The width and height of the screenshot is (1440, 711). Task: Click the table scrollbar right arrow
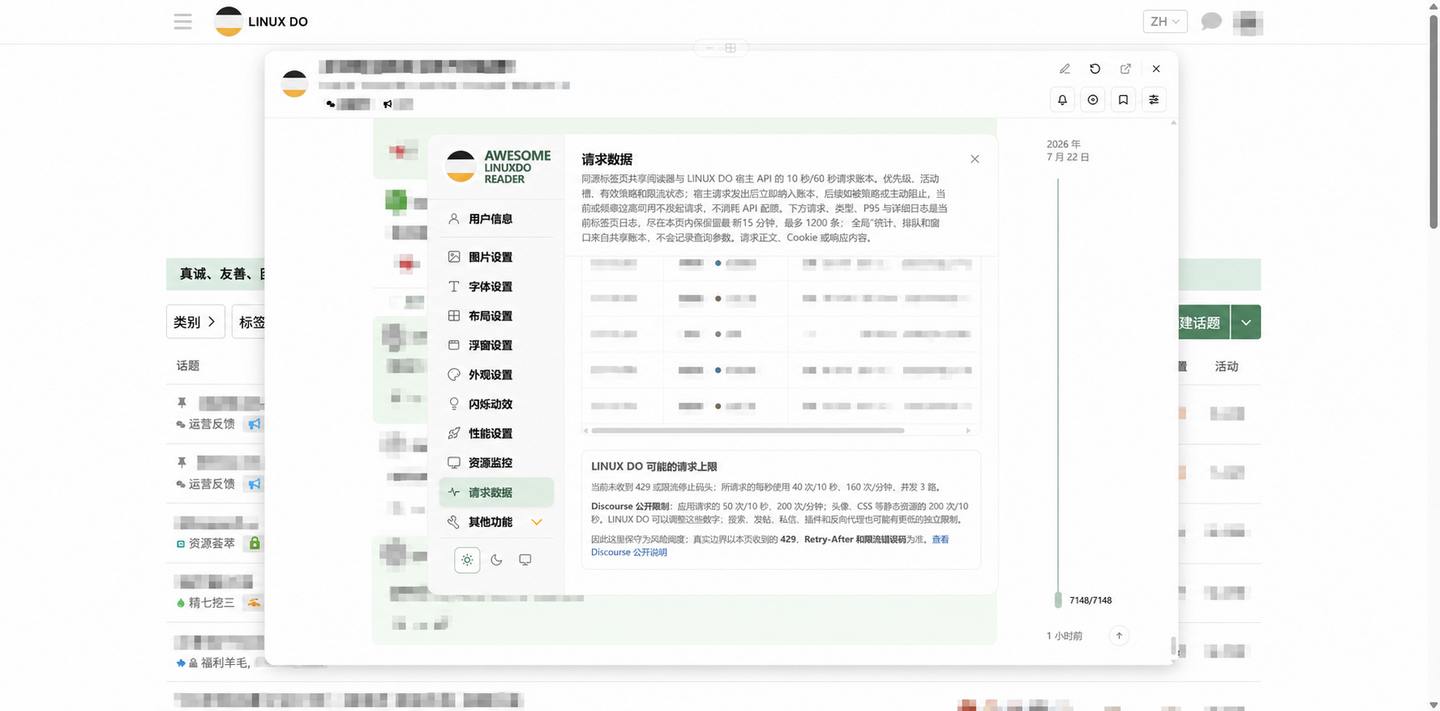pyautogui.click(x=968, y=431)
